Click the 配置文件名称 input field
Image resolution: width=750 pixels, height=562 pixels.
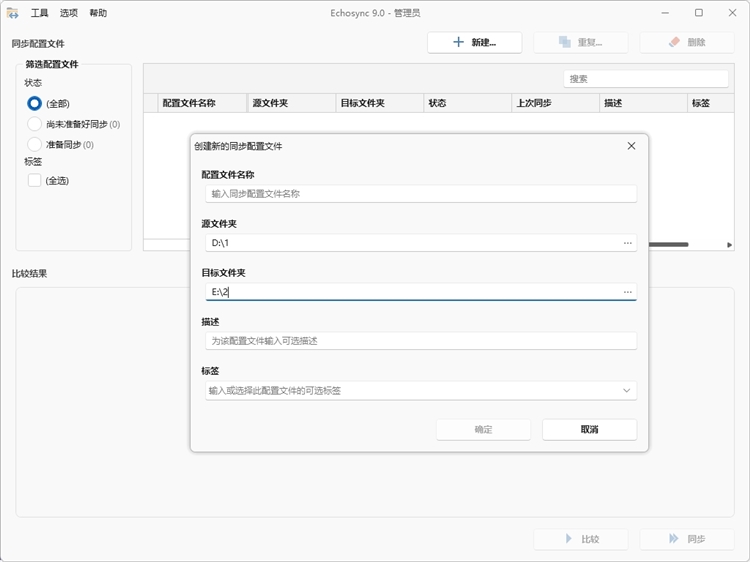[421, 194]
